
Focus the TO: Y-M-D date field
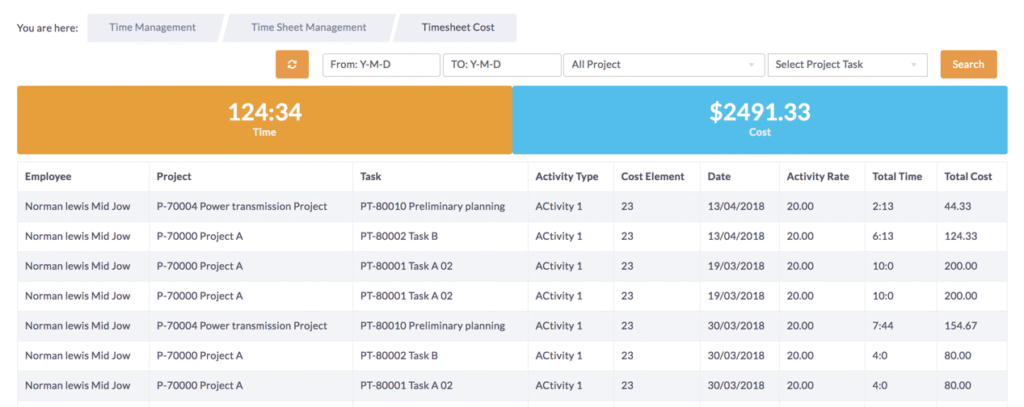502,65
